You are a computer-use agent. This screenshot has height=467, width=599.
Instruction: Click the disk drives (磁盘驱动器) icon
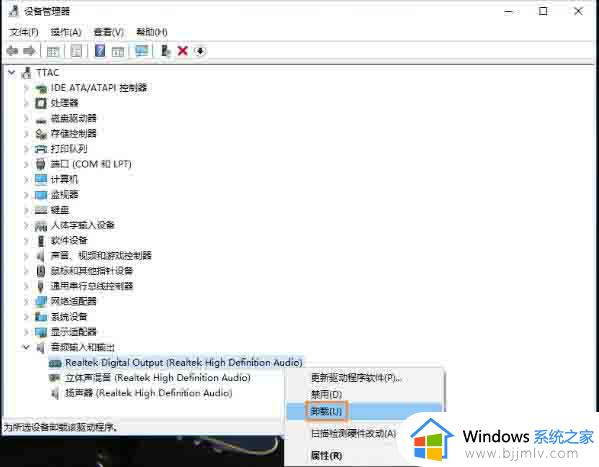click(40, 119)
